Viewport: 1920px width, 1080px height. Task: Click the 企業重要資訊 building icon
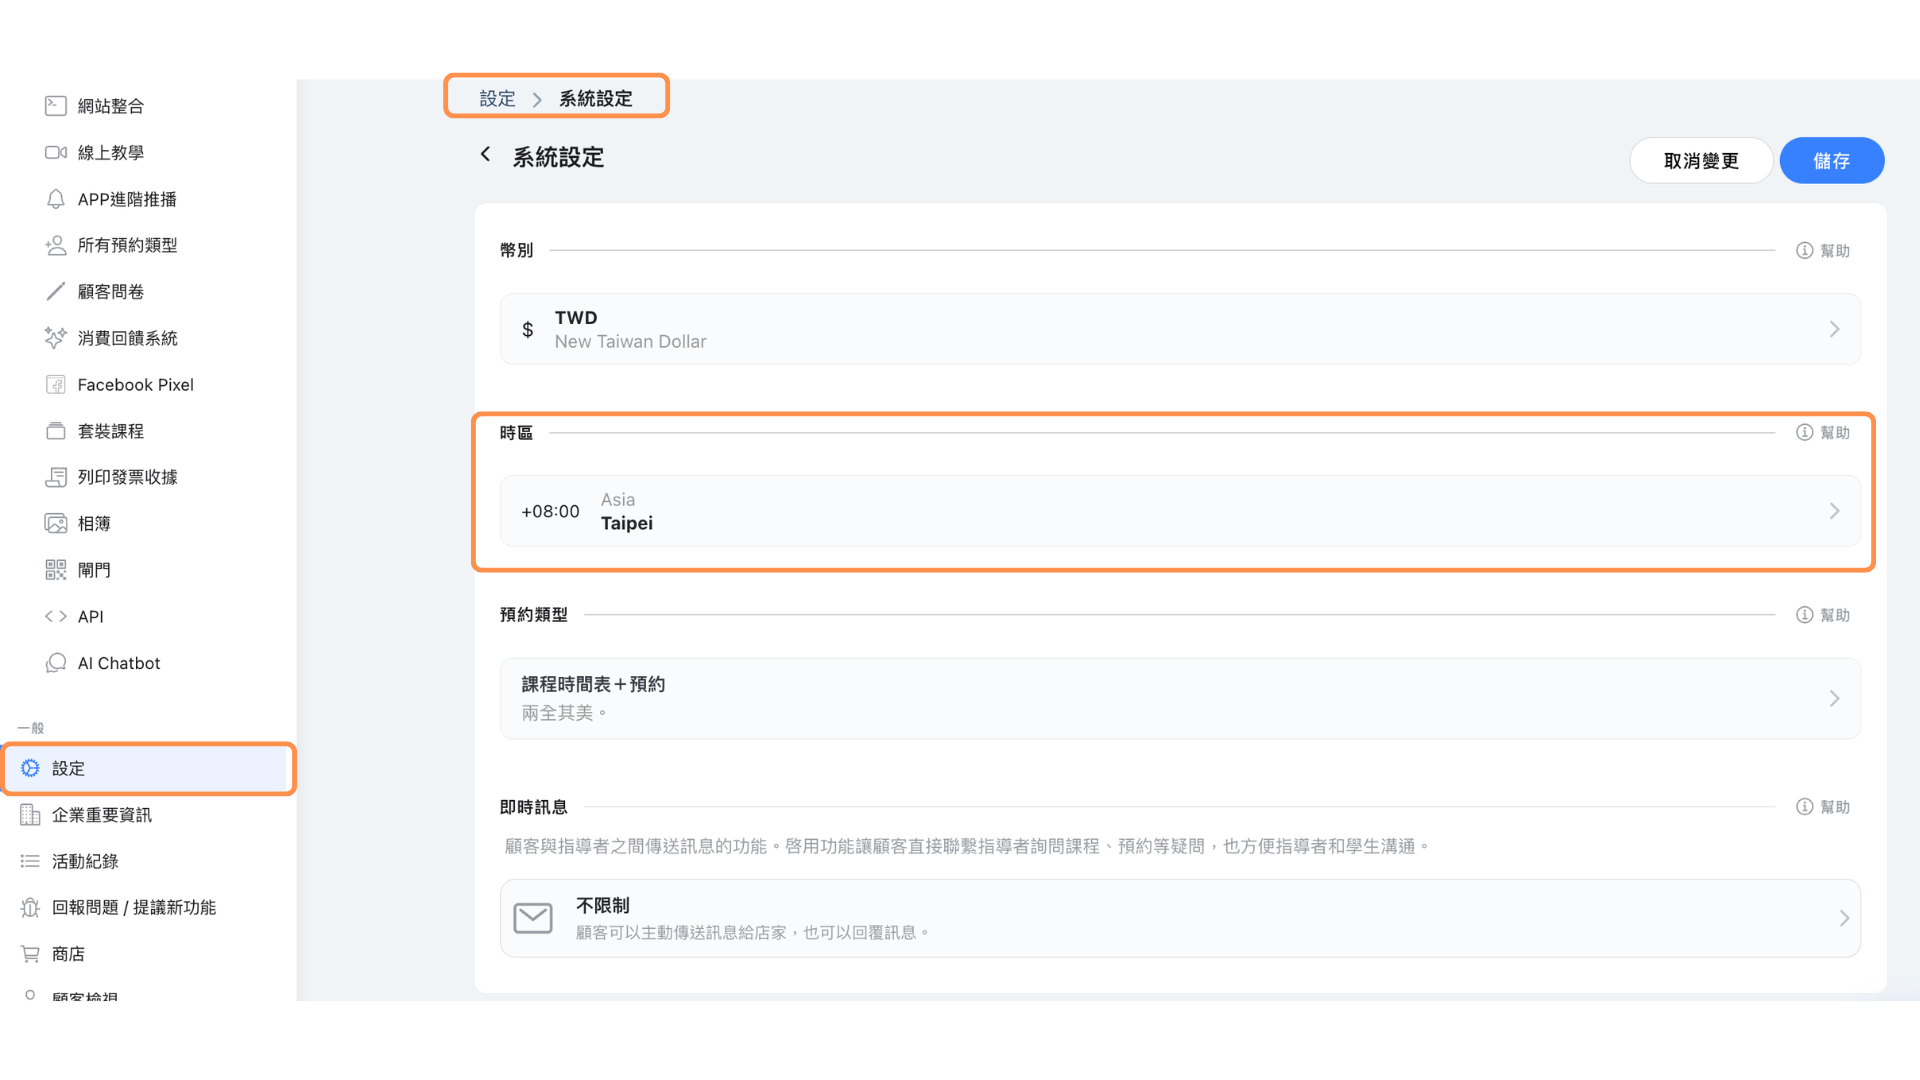pyautogui.click(x=30, y=815)
